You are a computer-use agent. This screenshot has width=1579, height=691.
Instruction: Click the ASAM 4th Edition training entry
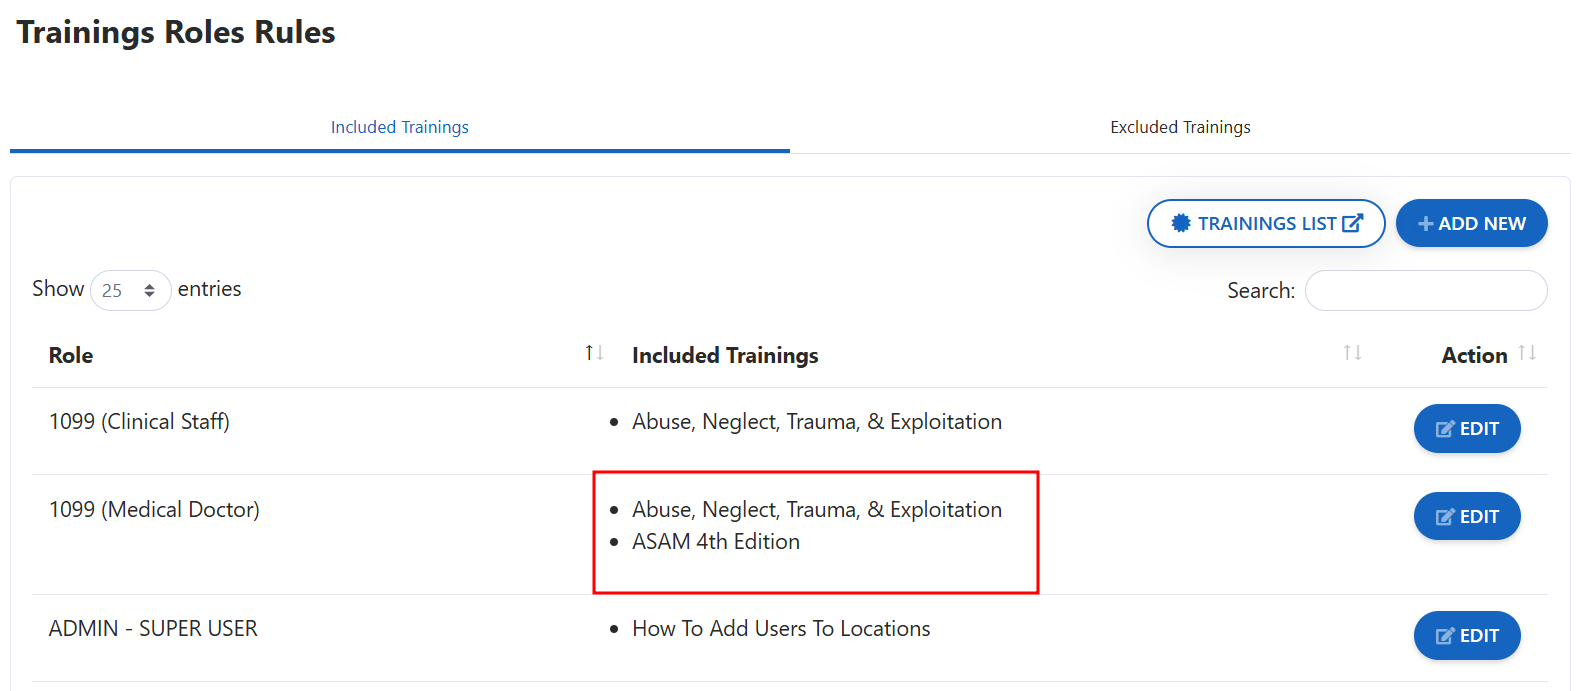pos(716,542)
